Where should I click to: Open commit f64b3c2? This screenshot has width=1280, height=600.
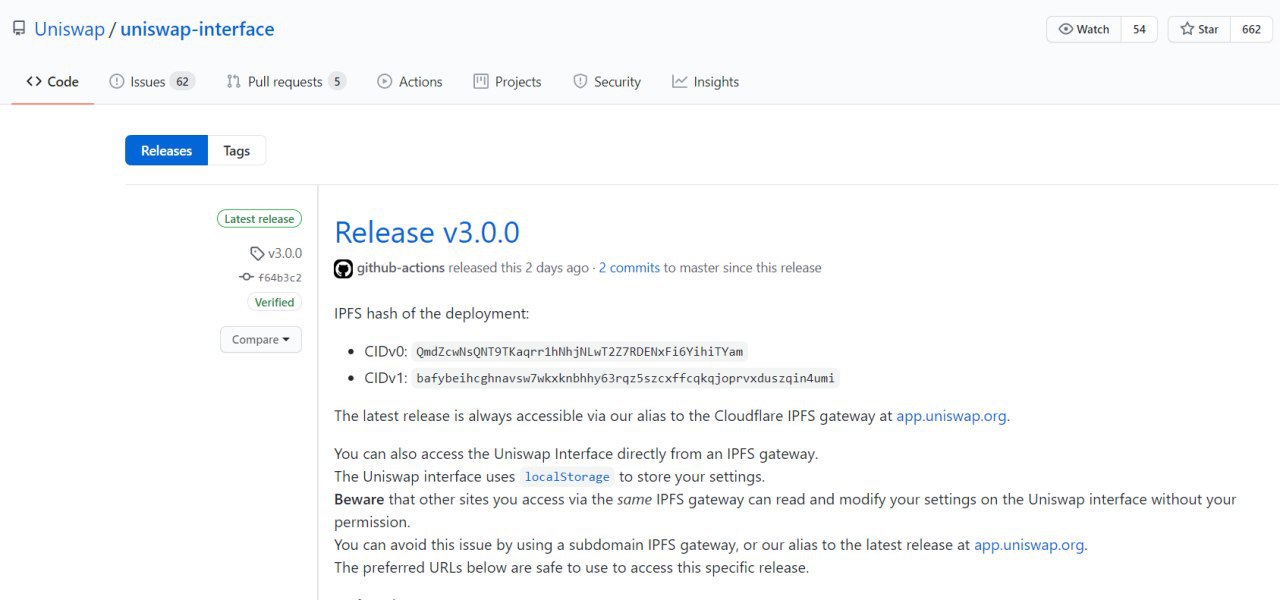(280, 278)
